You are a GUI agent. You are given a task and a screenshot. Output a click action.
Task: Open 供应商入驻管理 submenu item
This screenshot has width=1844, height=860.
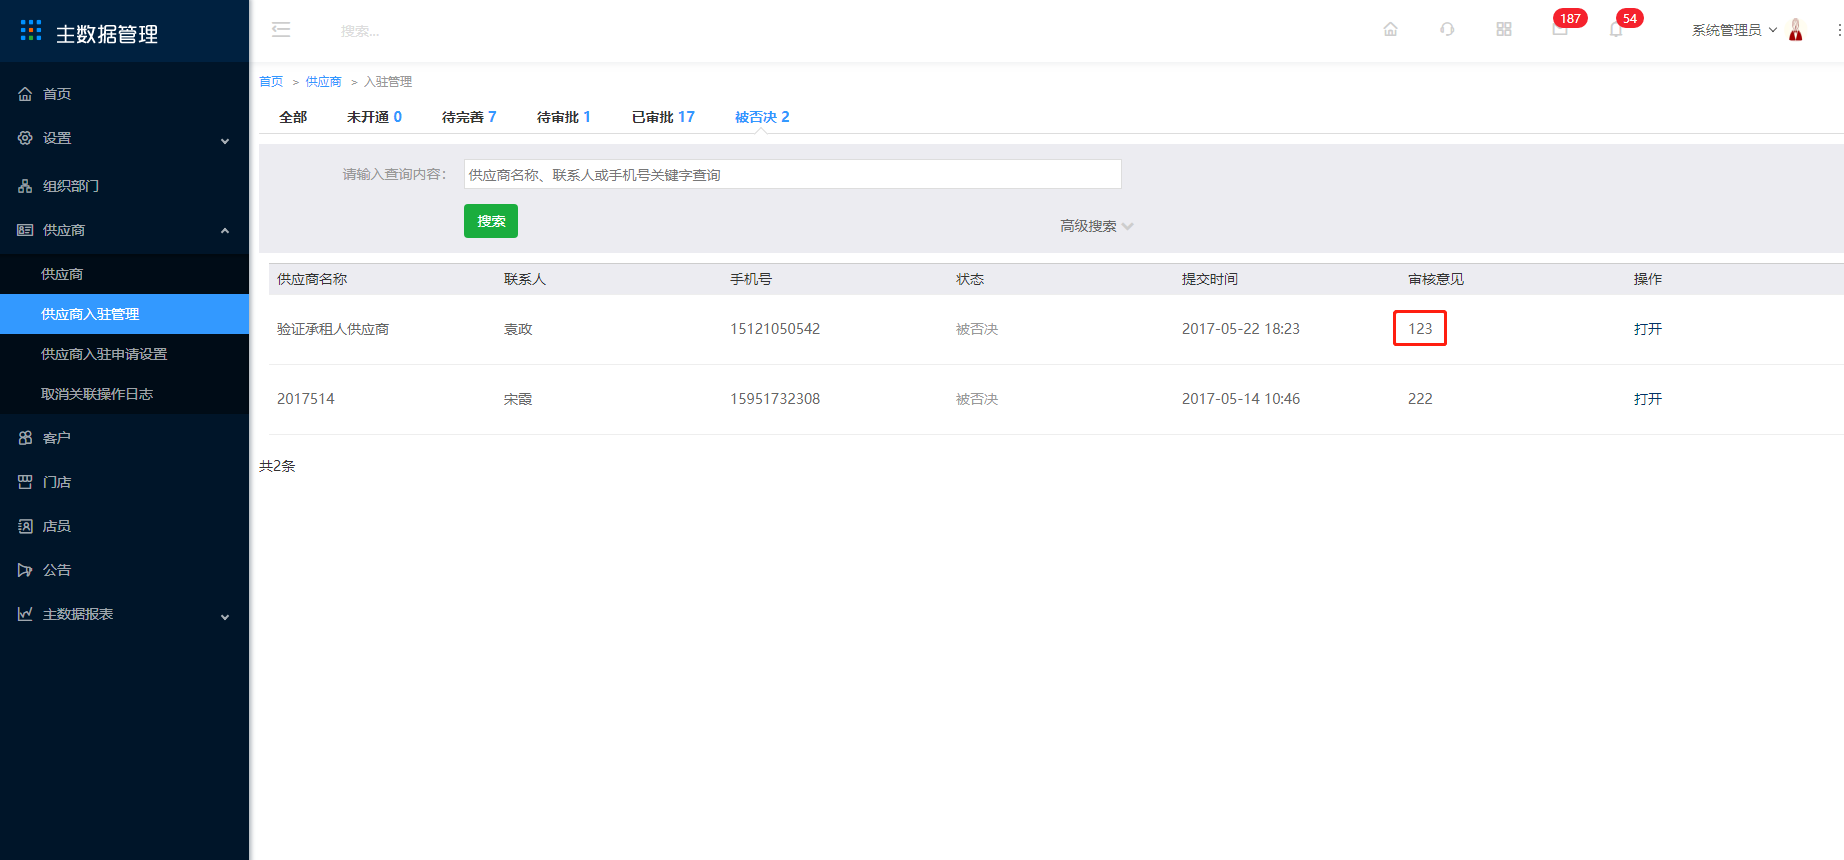point(124,314)
